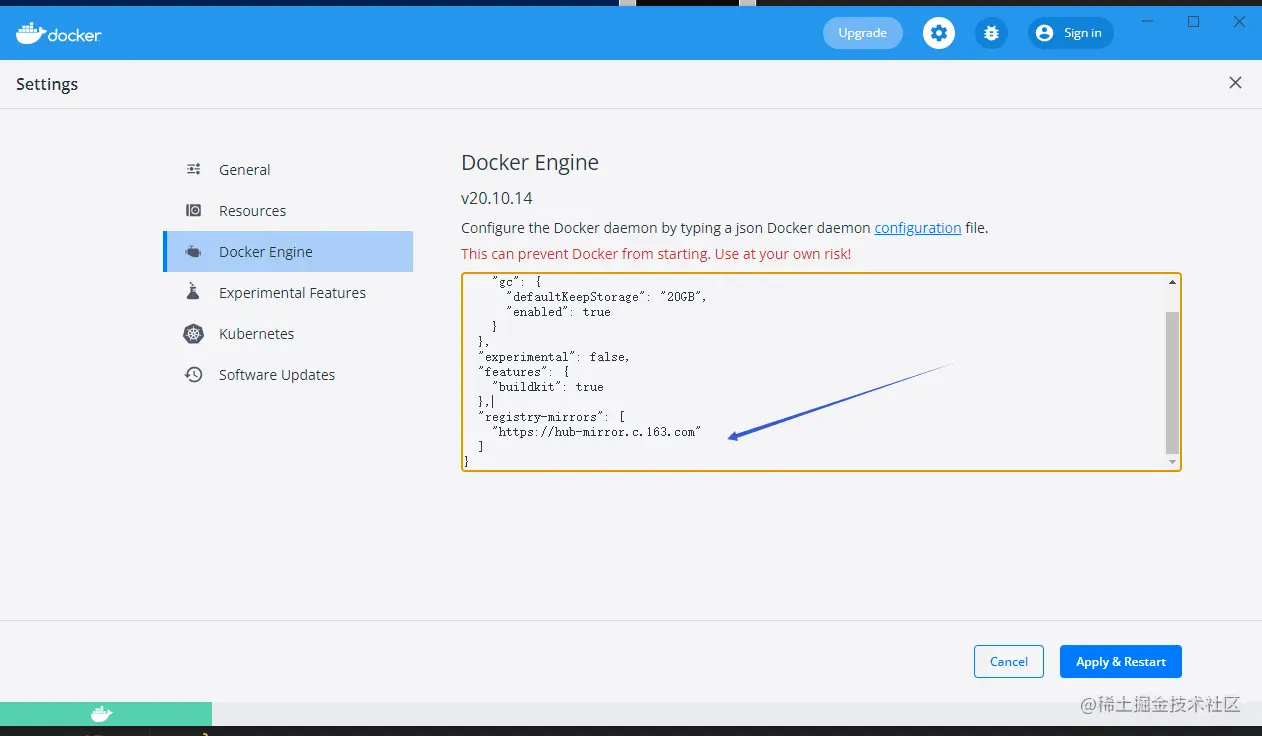Viewport: 1262px width, 736px height.
Task: Click the Kubernetes wheel icon
Action: tap(194, 334)
